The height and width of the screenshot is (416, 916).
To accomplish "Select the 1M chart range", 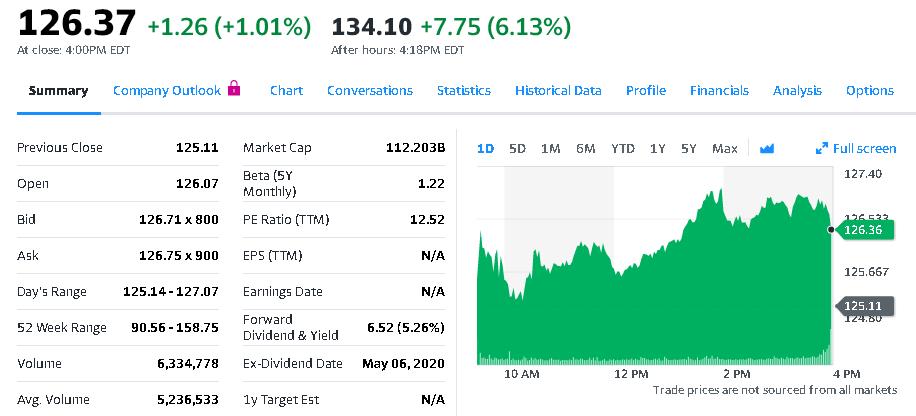I will point(550,149).
